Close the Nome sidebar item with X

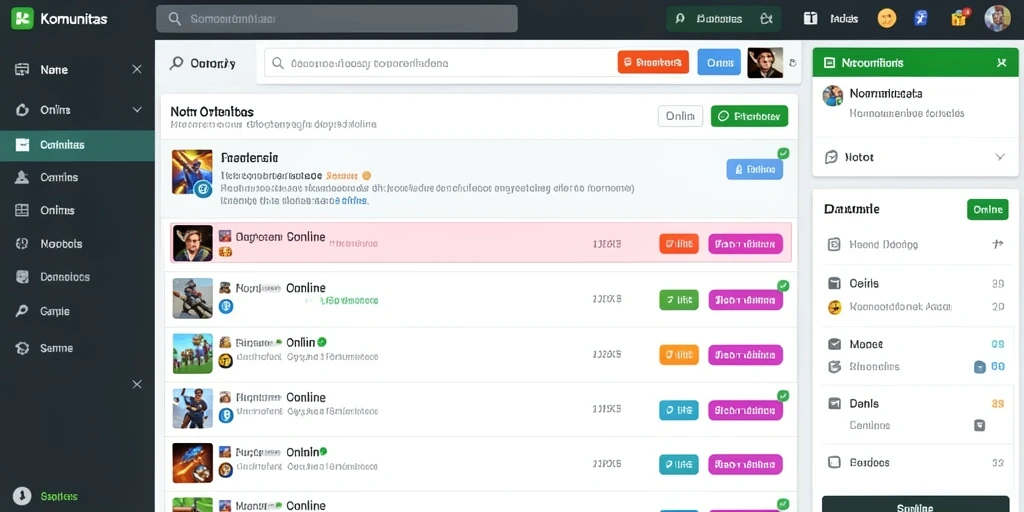(x=136, y=69)
